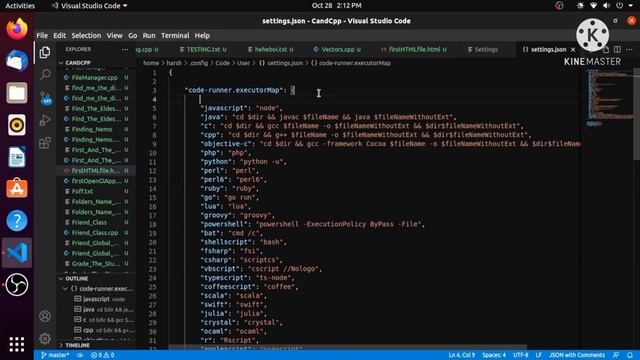Click the 'home' breadcrumb segment
640x360 pixels.
(x=151, y=63)
